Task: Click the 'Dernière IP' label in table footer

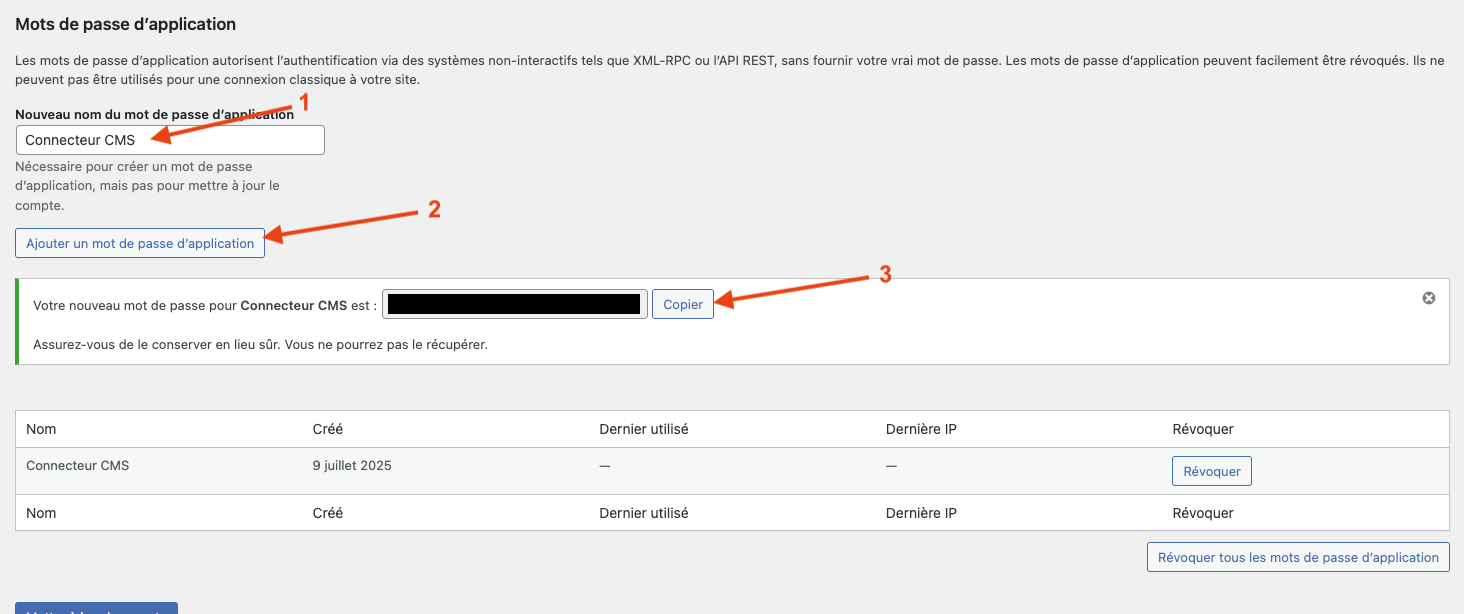Action: click(921, 513)
